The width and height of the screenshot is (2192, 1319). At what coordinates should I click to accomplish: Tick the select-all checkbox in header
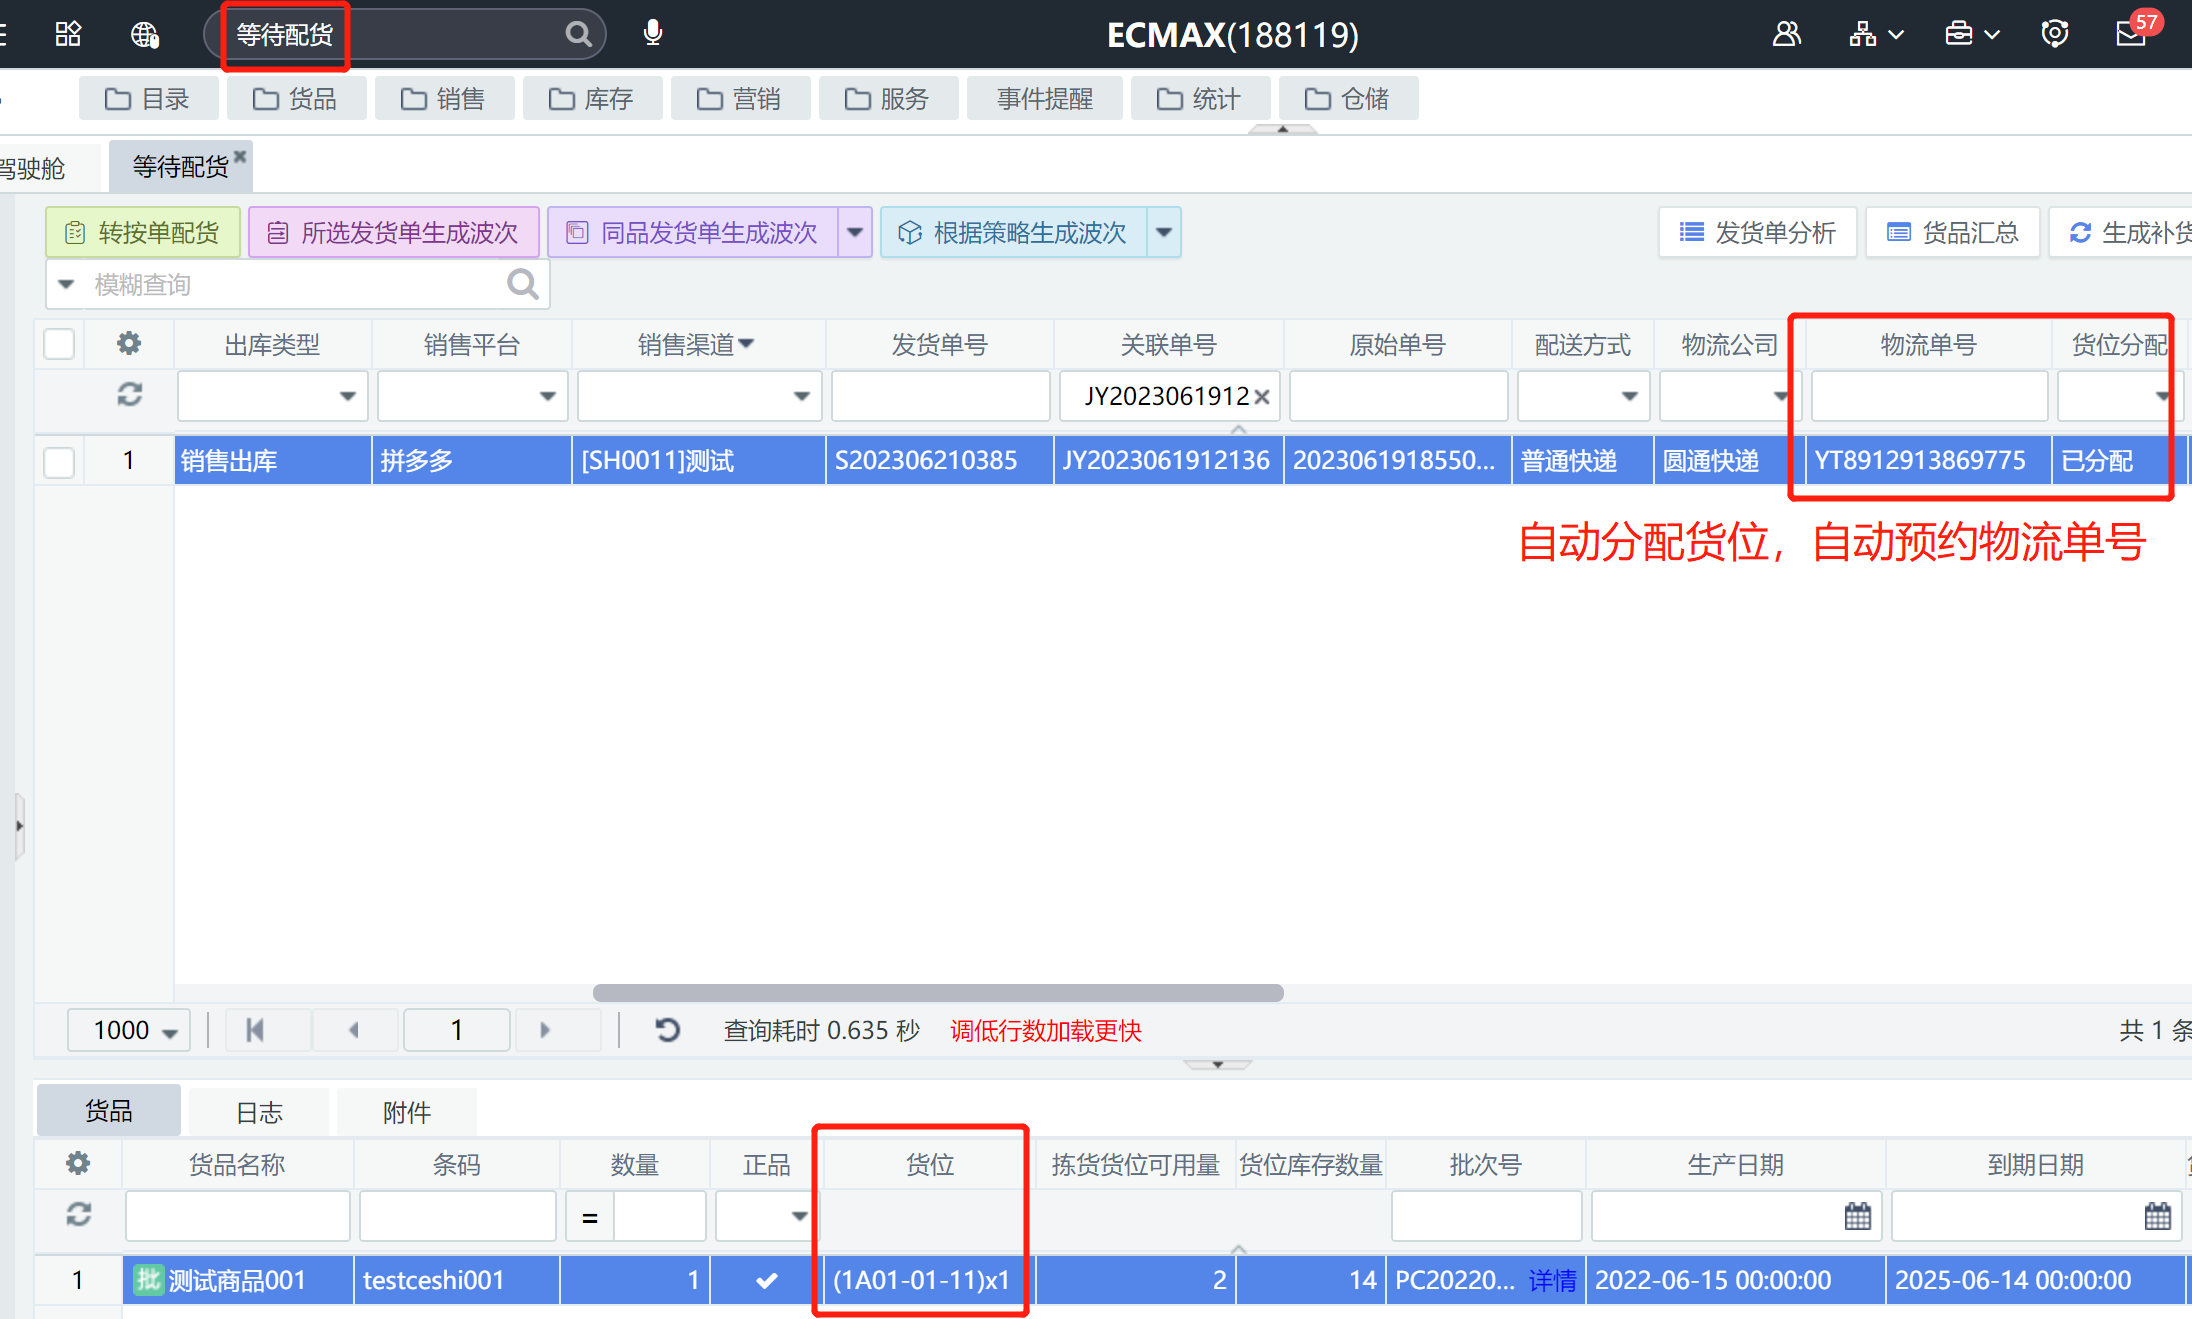pyautogui.click(x=59, y=344)
